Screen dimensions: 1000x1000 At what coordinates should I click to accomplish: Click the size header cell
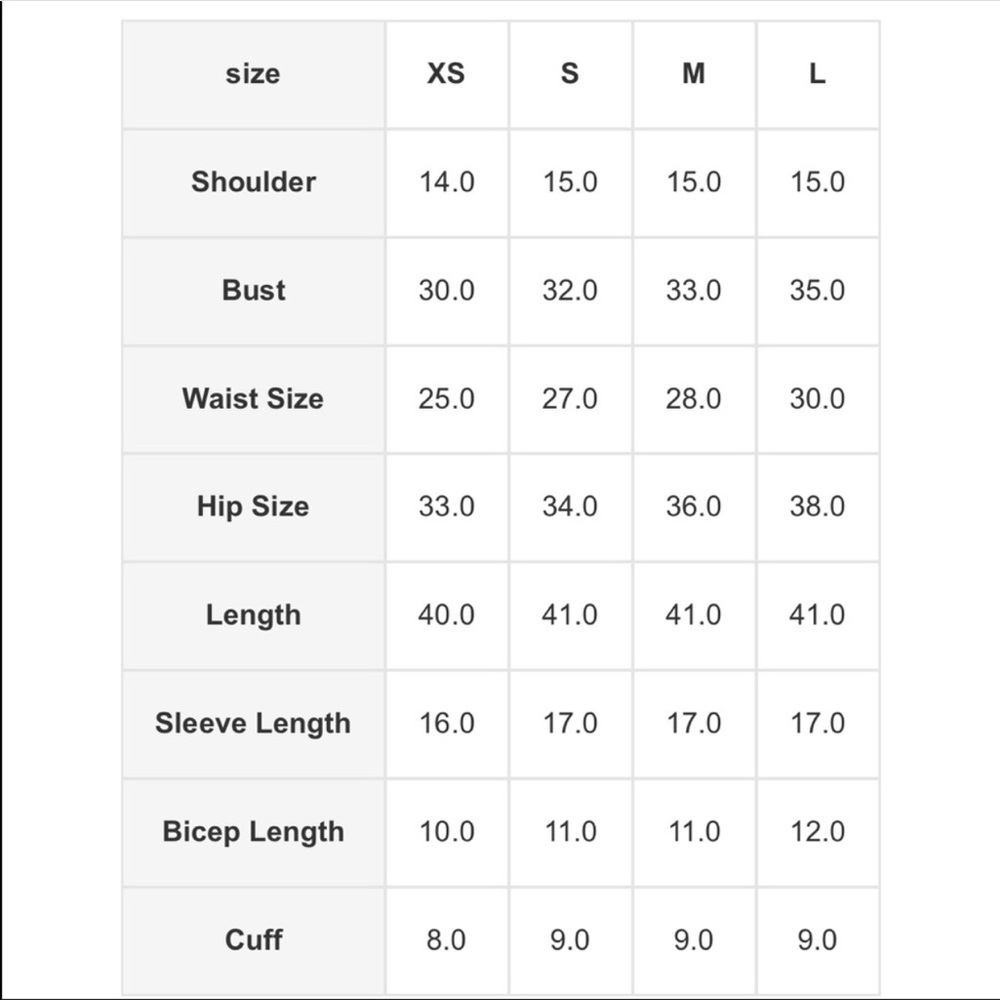tap(253, 74)
